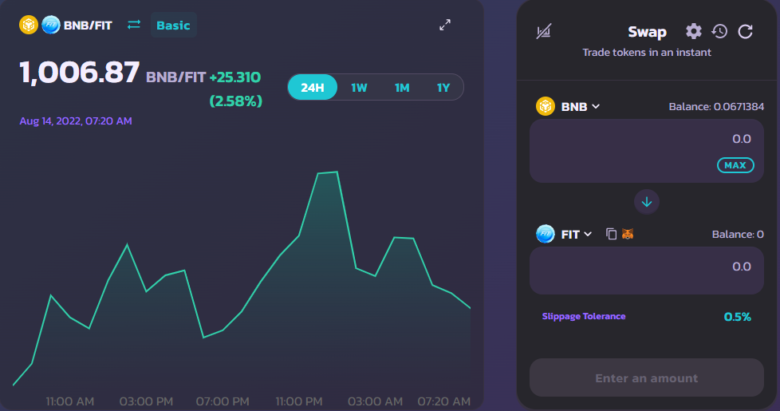This screenshot has height=411, width=780.
Task: Select the 1W chart range
Action: (359, 88)
